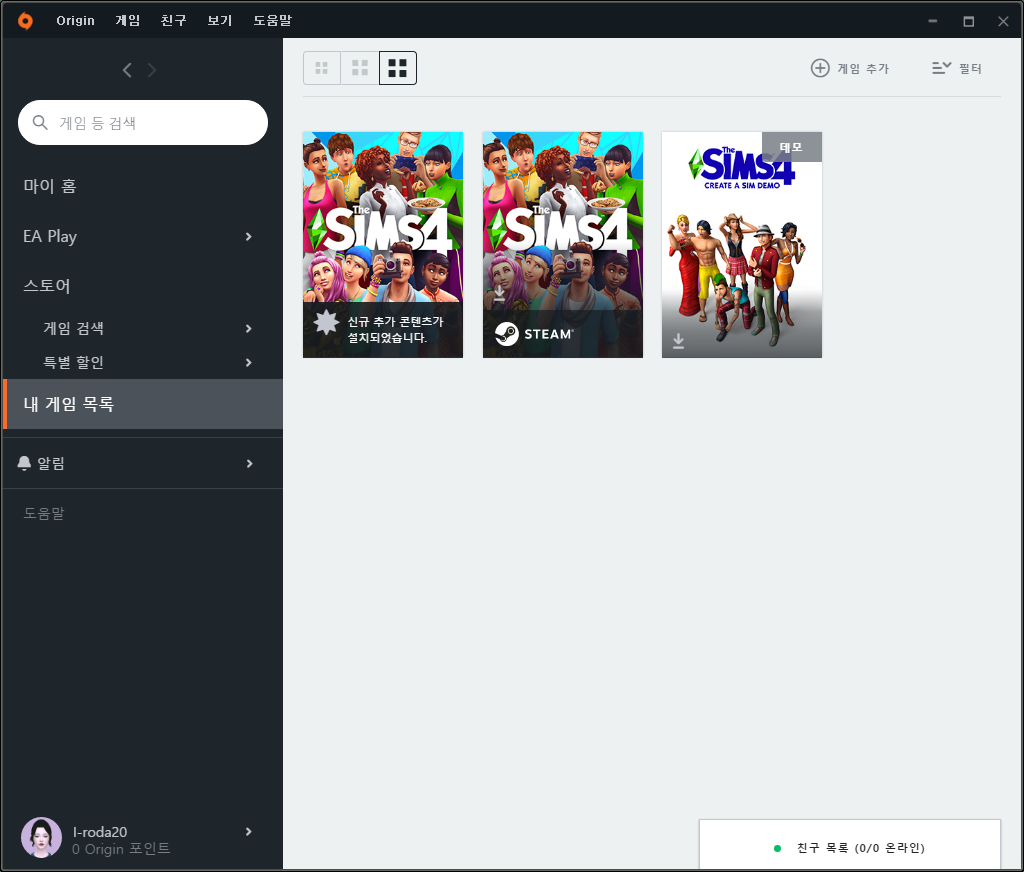Go to 마이 홈
The height and width of the screenshot is (872, 1024).
click(x=50, y=186)
